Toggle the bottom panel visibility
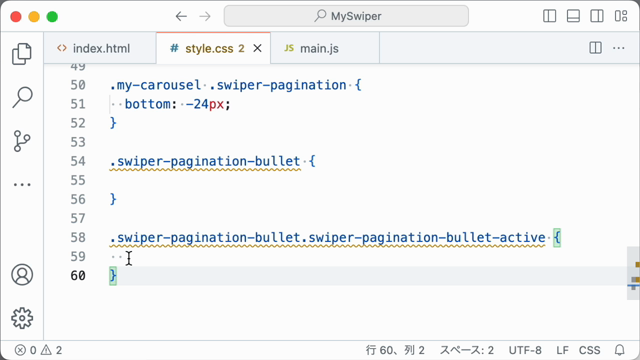640x360 pixels. 573,16
